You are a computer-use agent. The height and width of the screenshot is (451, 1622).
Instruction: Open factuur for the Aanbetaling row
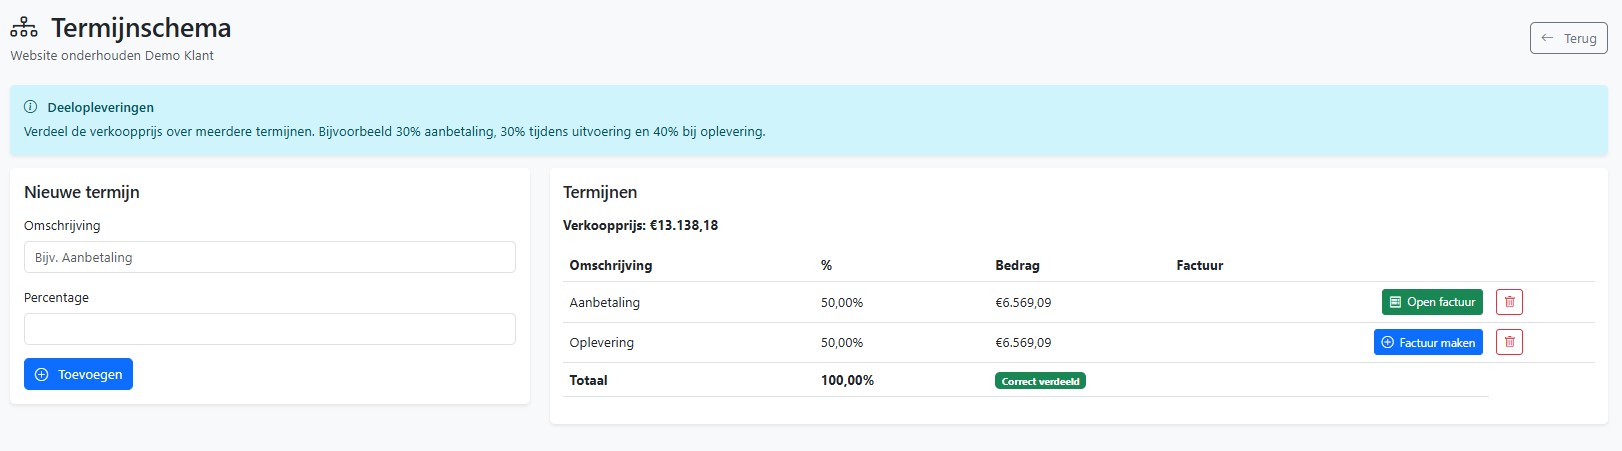point(1432,302)
